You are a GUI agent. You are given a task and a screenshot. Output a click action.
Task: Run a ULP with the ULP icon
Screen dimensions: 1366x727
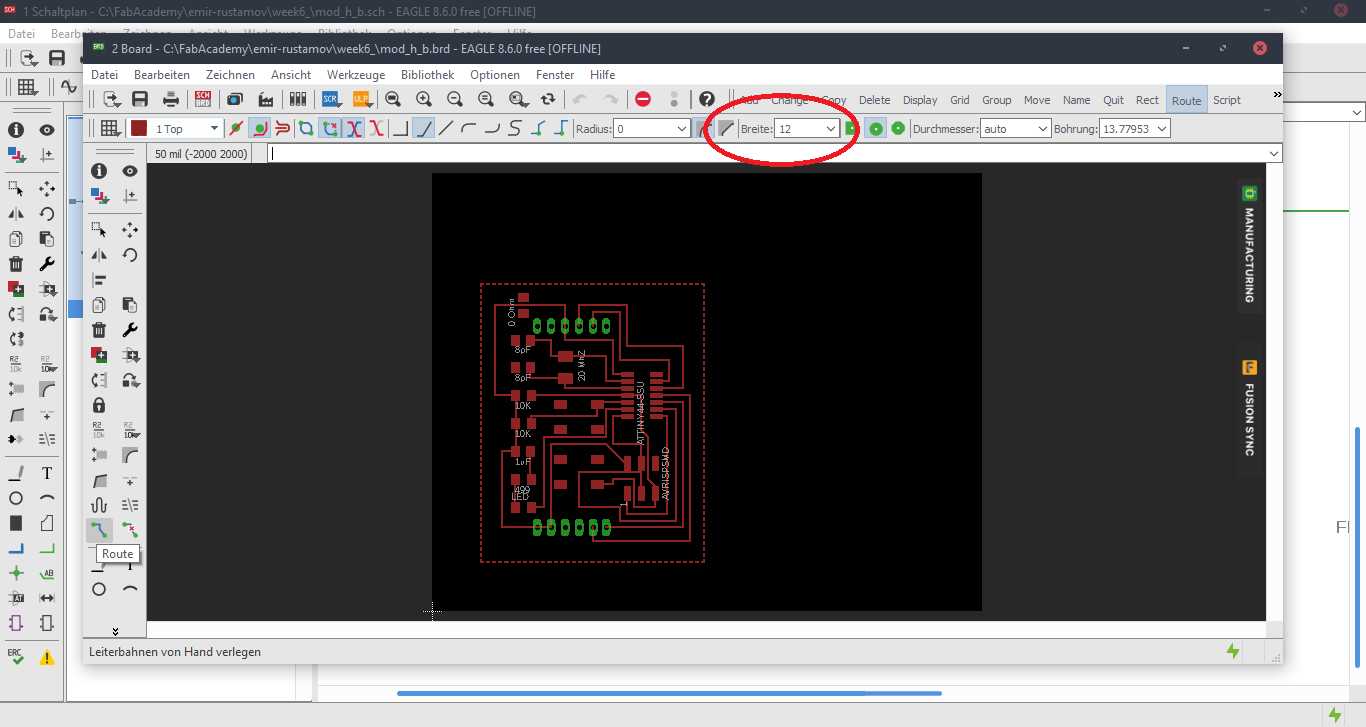pyautogui.click(x=361, y=99)
